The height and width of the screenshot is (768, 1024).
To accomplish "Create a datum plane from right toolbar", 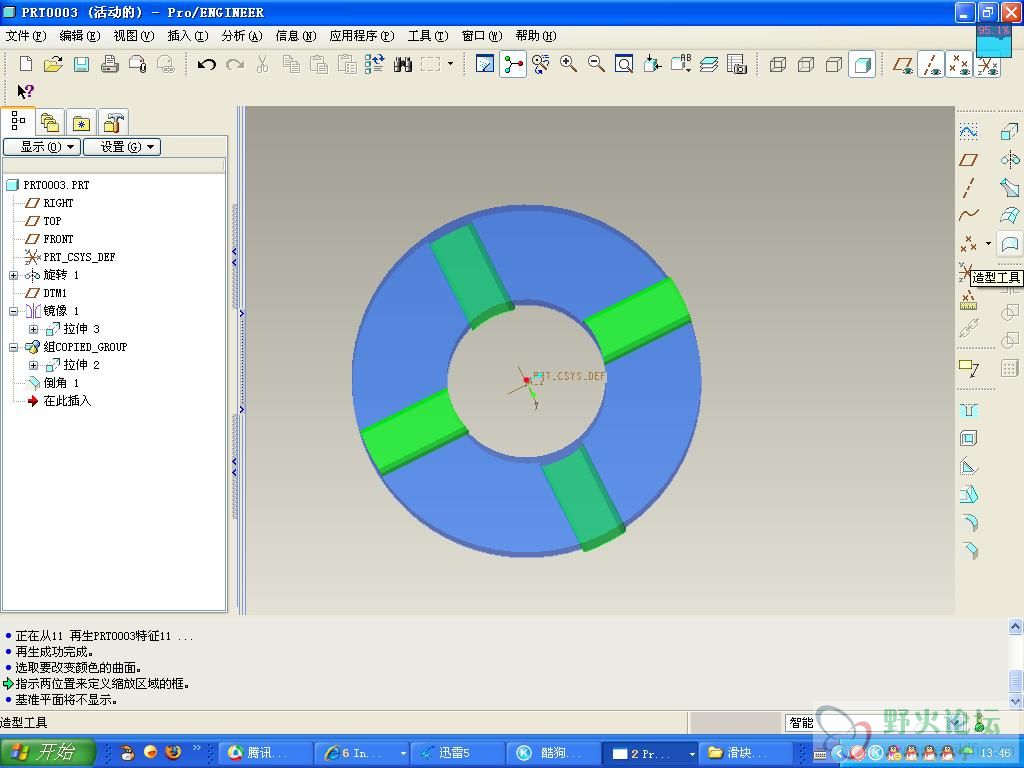I will point(968,160).
